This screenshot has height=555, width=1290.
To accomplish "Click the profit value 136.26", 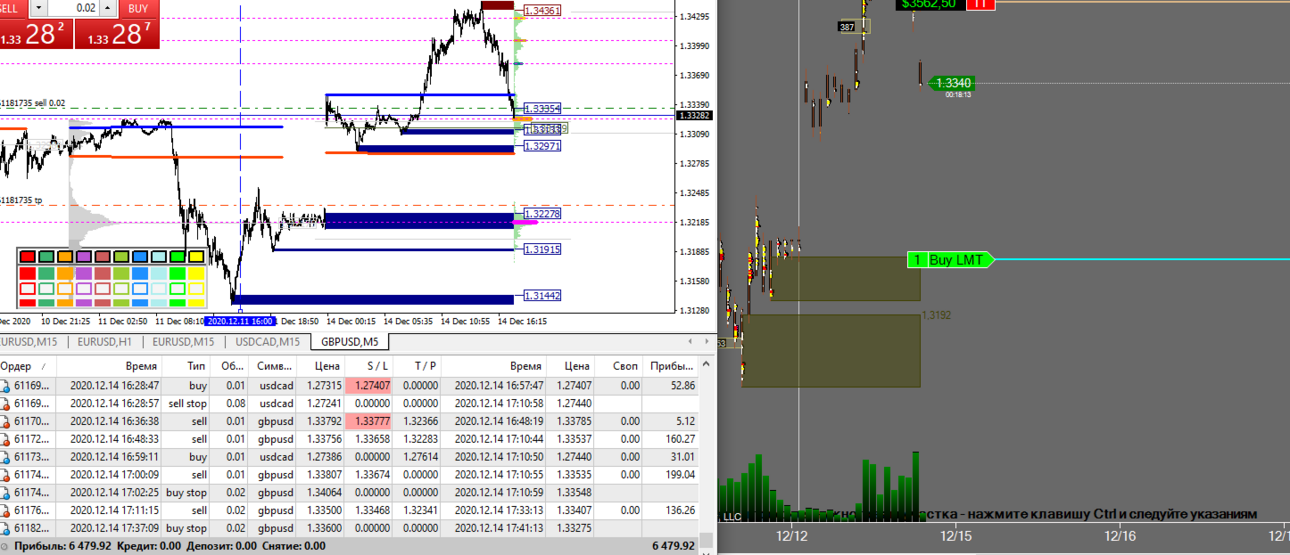I will click(x=679, y=510).
